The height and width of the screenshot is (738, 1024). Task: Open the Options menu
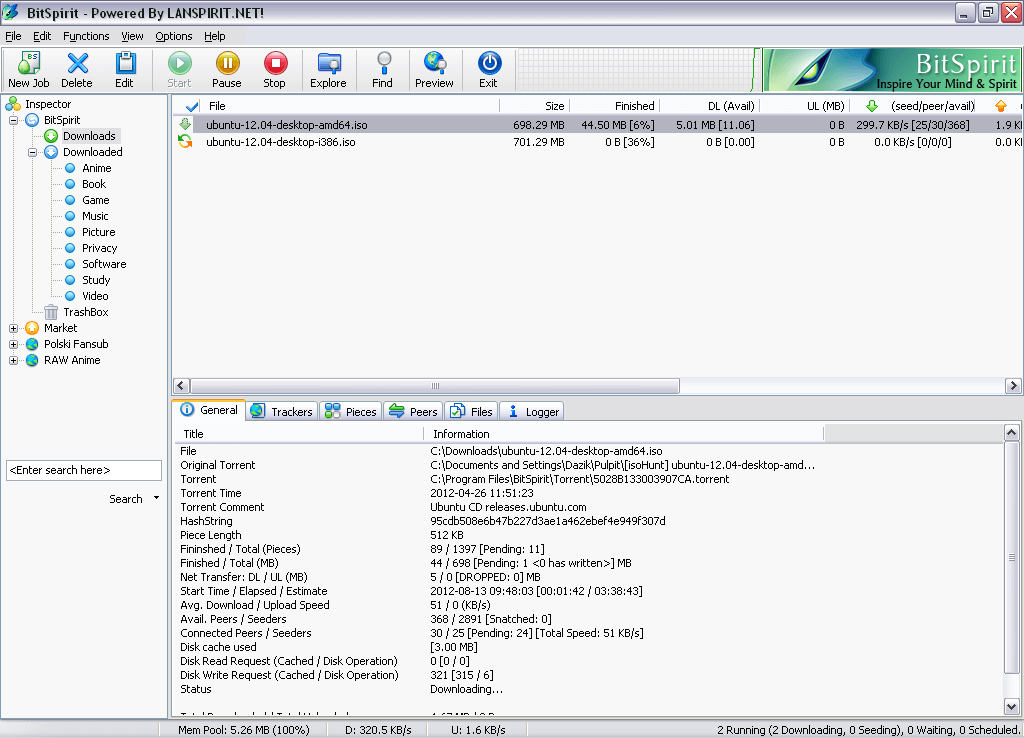[174, 36]
